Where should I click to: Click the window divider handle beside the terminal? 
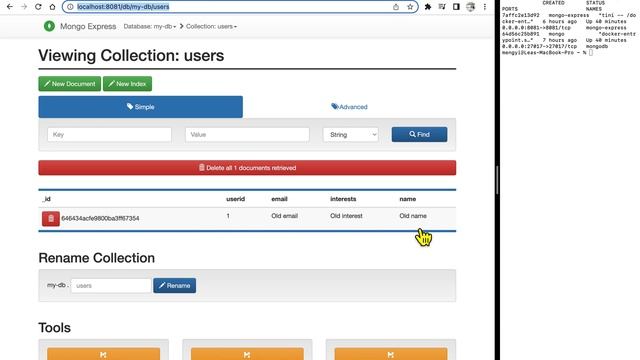click(497, 180)
